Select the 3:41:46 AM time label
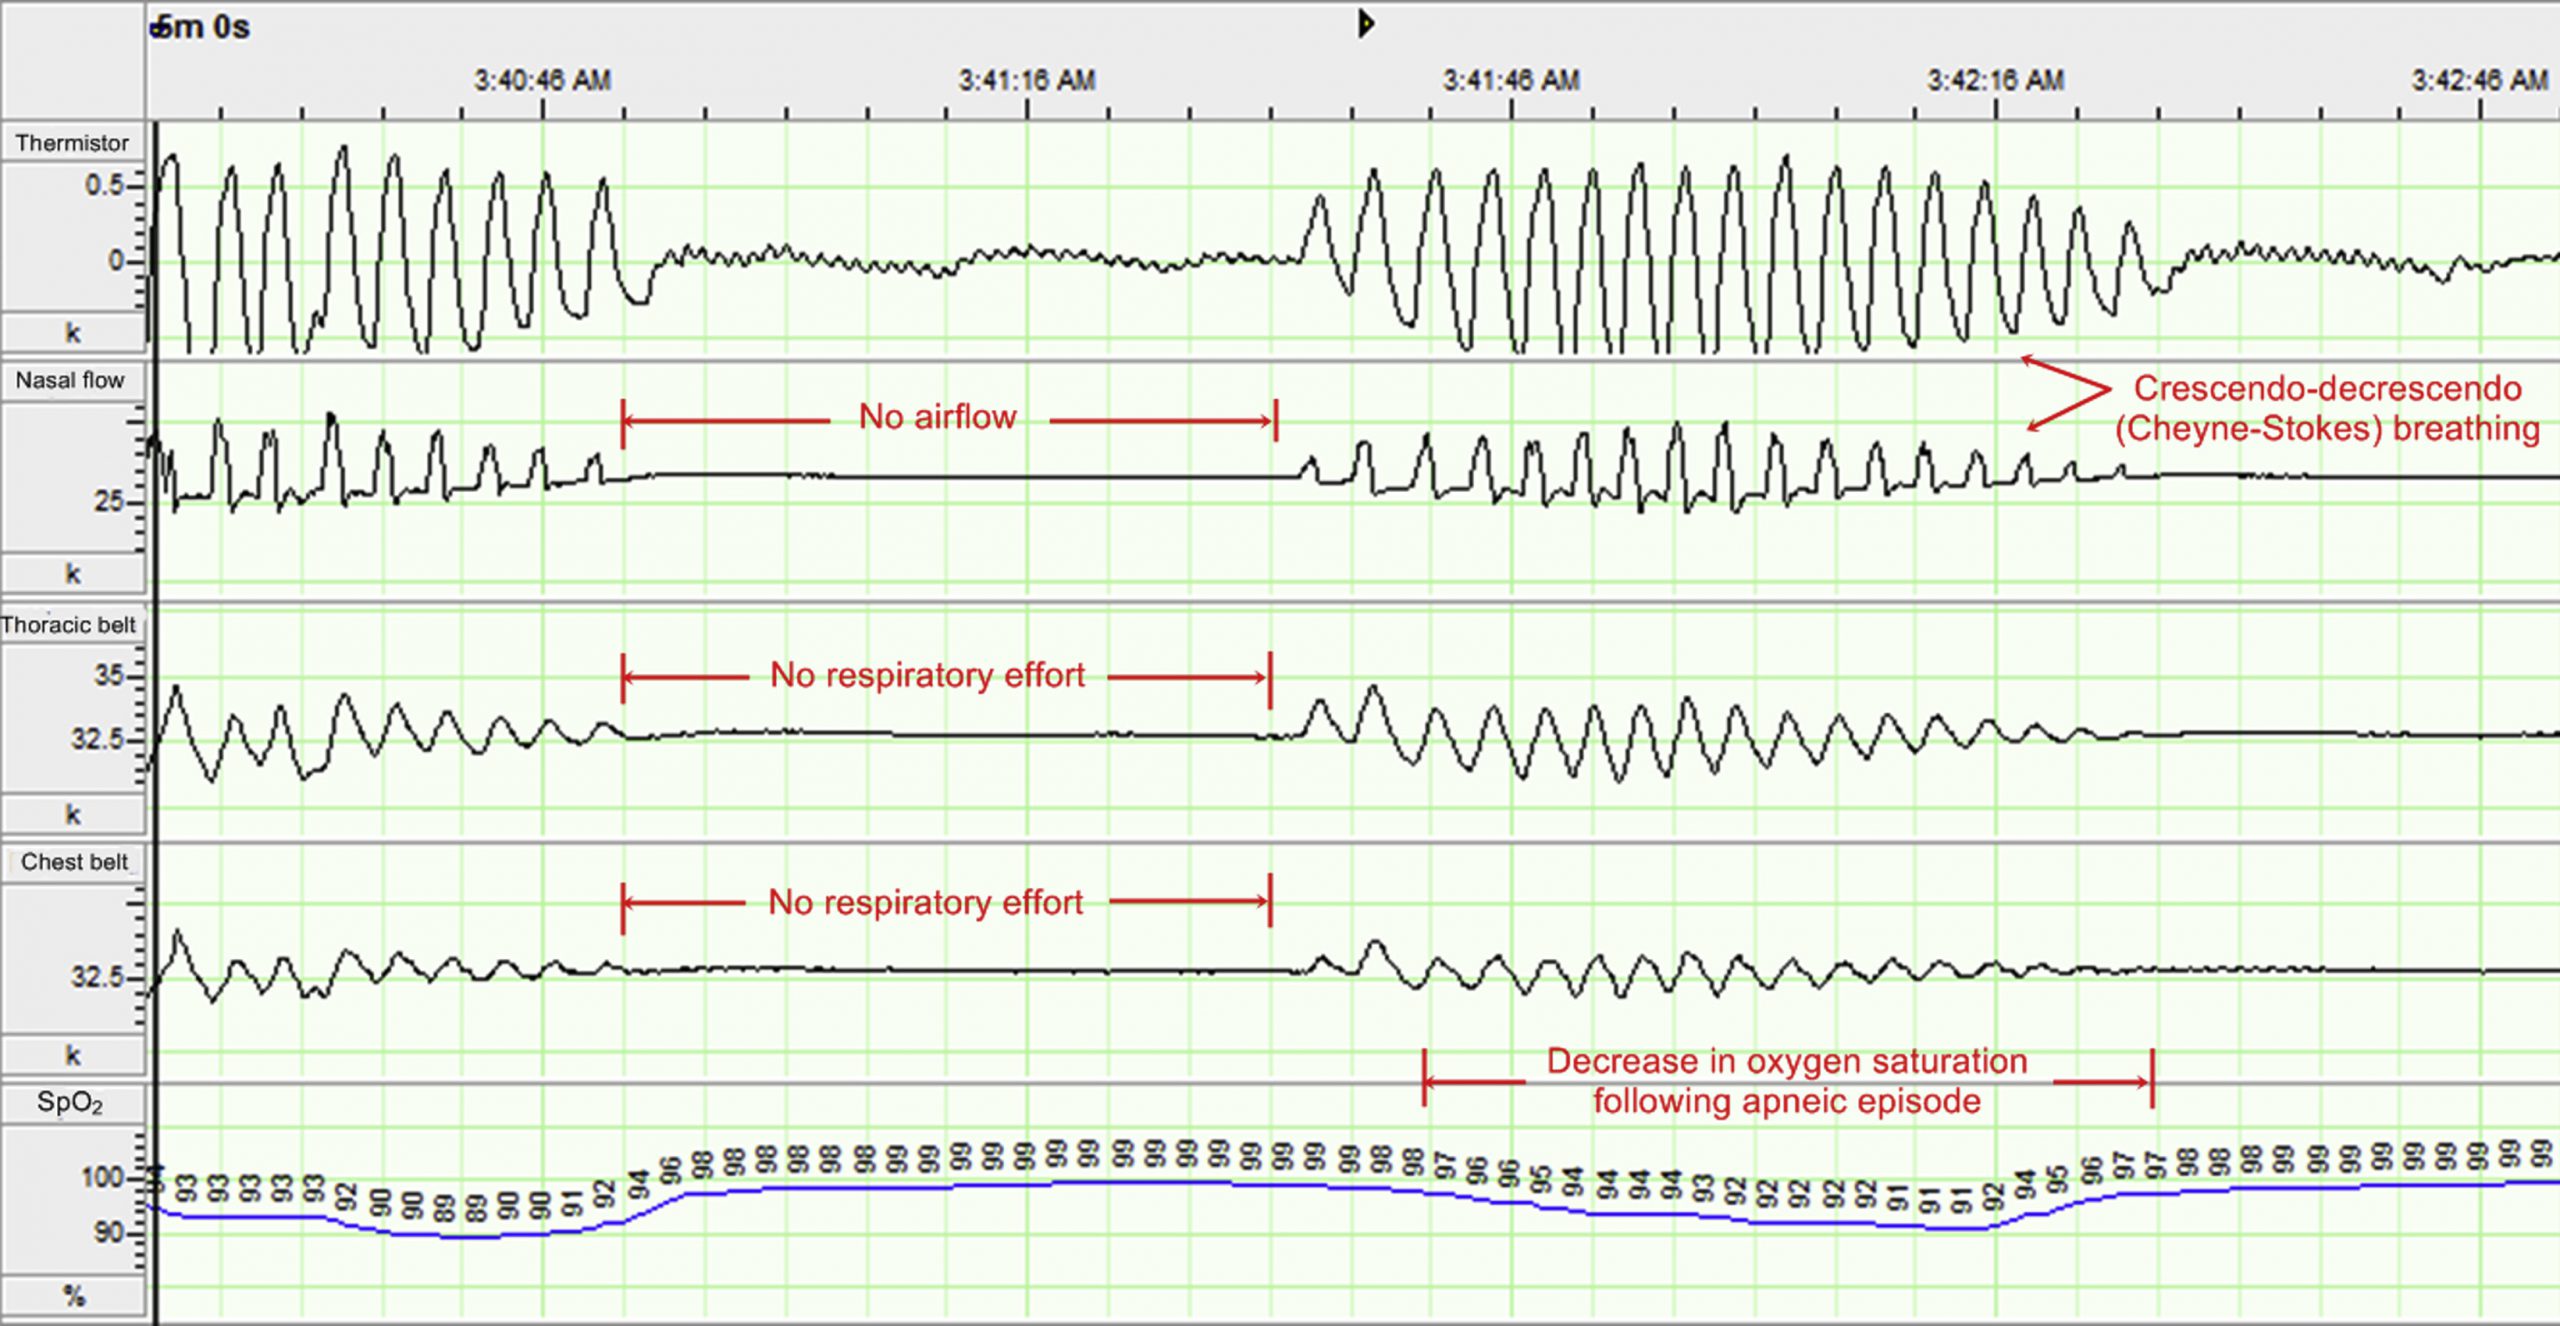 1511,81
